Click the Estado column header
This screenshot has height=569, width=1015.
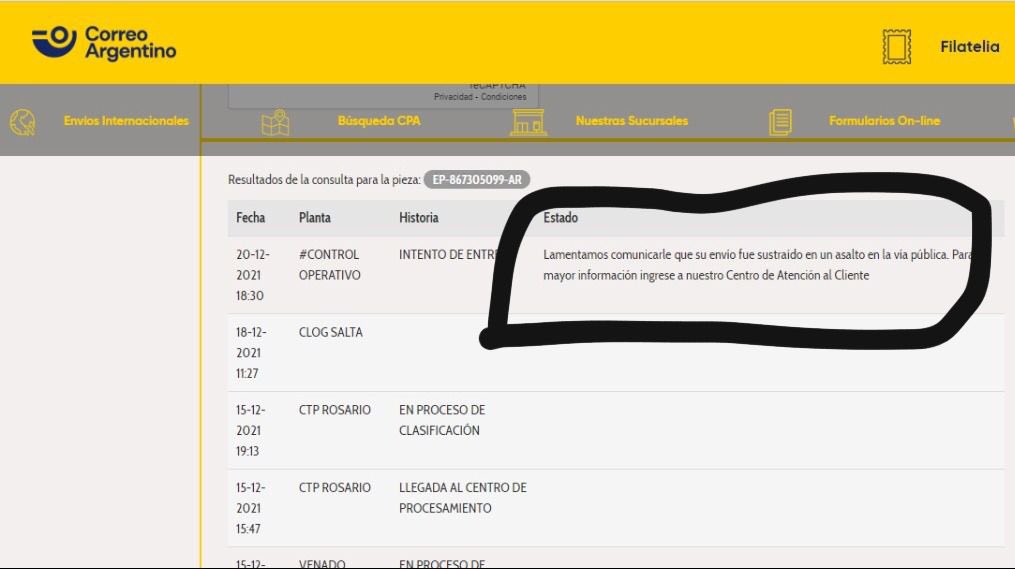(561, 218)
